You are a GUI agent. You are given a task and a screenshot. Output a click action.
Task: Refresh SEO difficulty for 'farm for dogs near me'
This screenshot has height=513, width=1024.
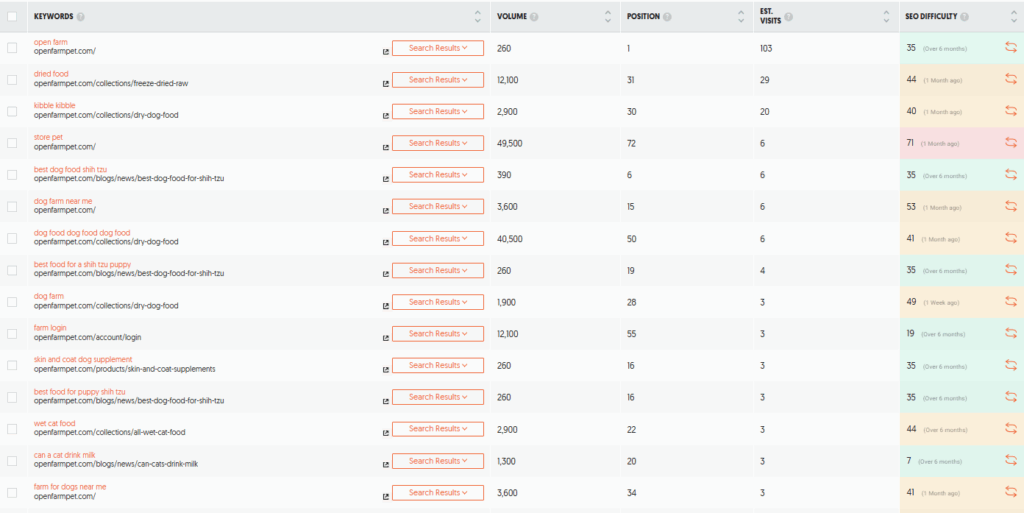pyautogui.click(x=1010, y=492)
